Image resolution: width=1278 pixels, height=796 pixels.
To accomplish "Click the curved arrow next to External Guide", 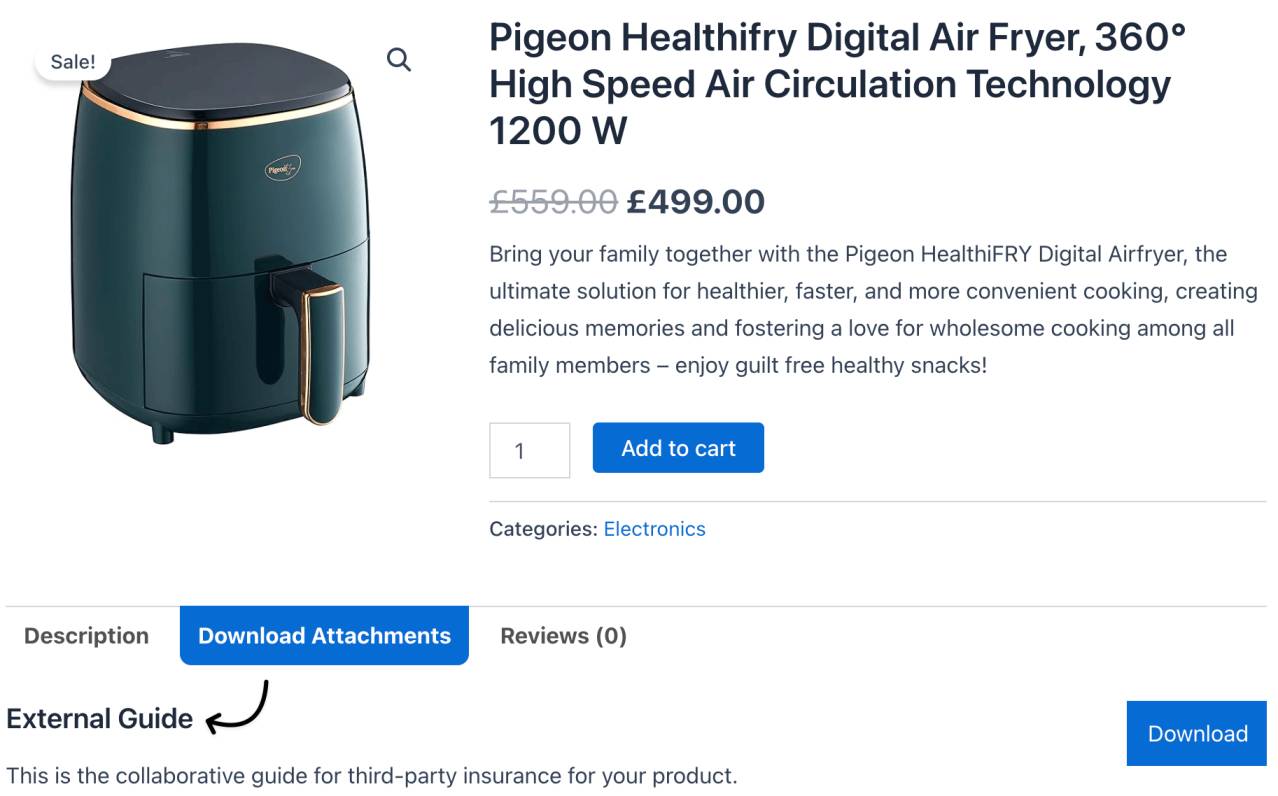I will (238, 707).
